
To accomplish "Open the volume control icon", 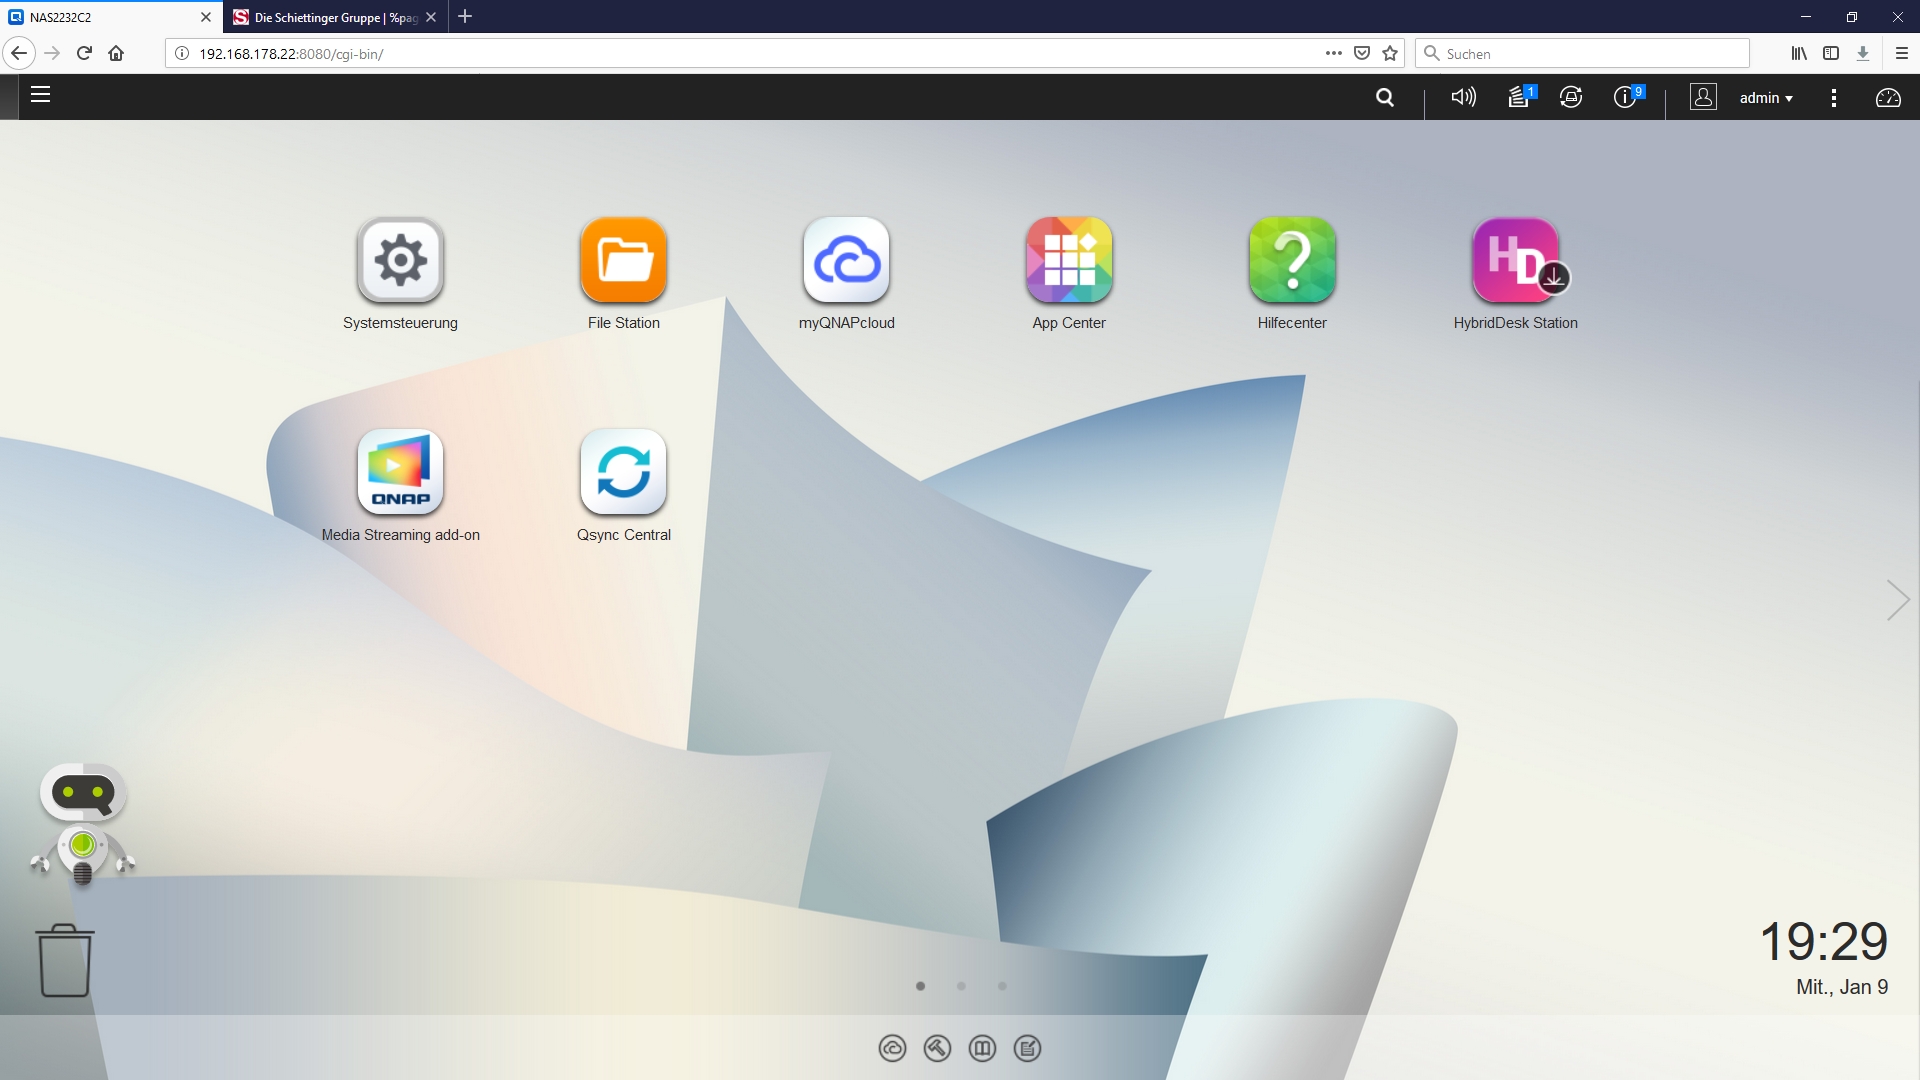I will 1463,98.
